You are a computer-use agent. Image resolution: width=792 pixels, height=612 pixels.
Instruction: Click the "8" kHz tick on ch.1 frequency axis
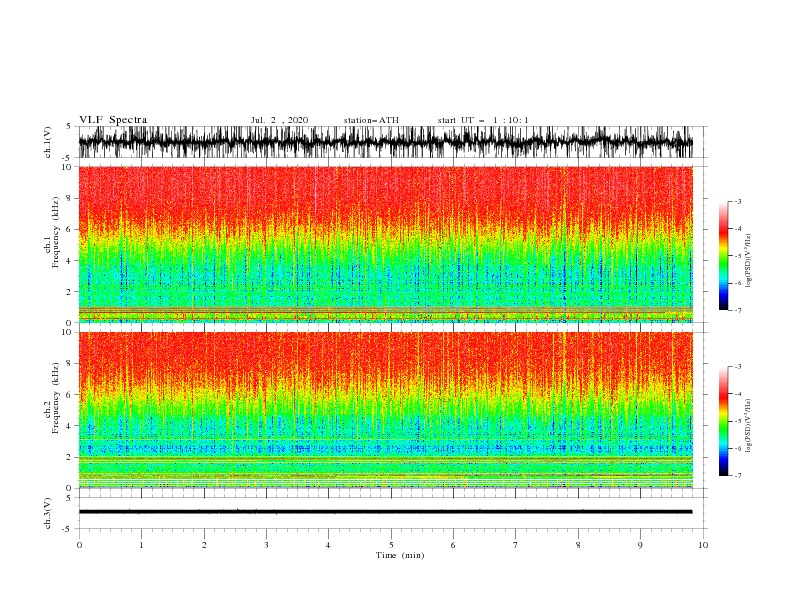70,198
